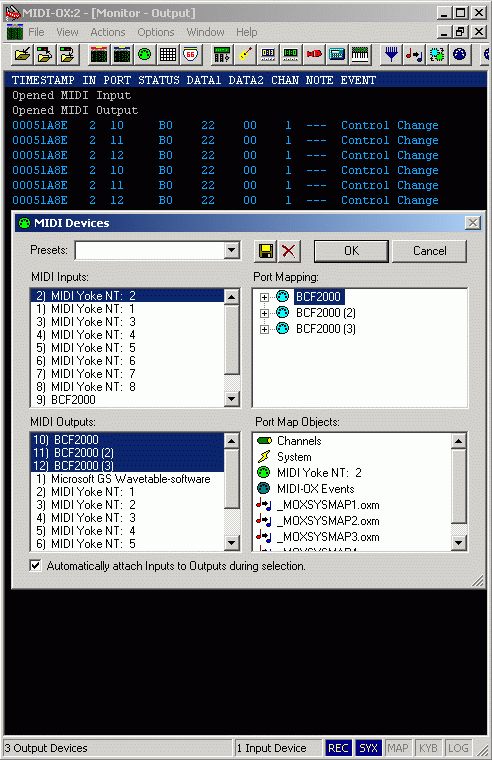Screen dimensions: 492x760
Task: Toggle the LOG status bar indicator
Action: pos(458,748)
